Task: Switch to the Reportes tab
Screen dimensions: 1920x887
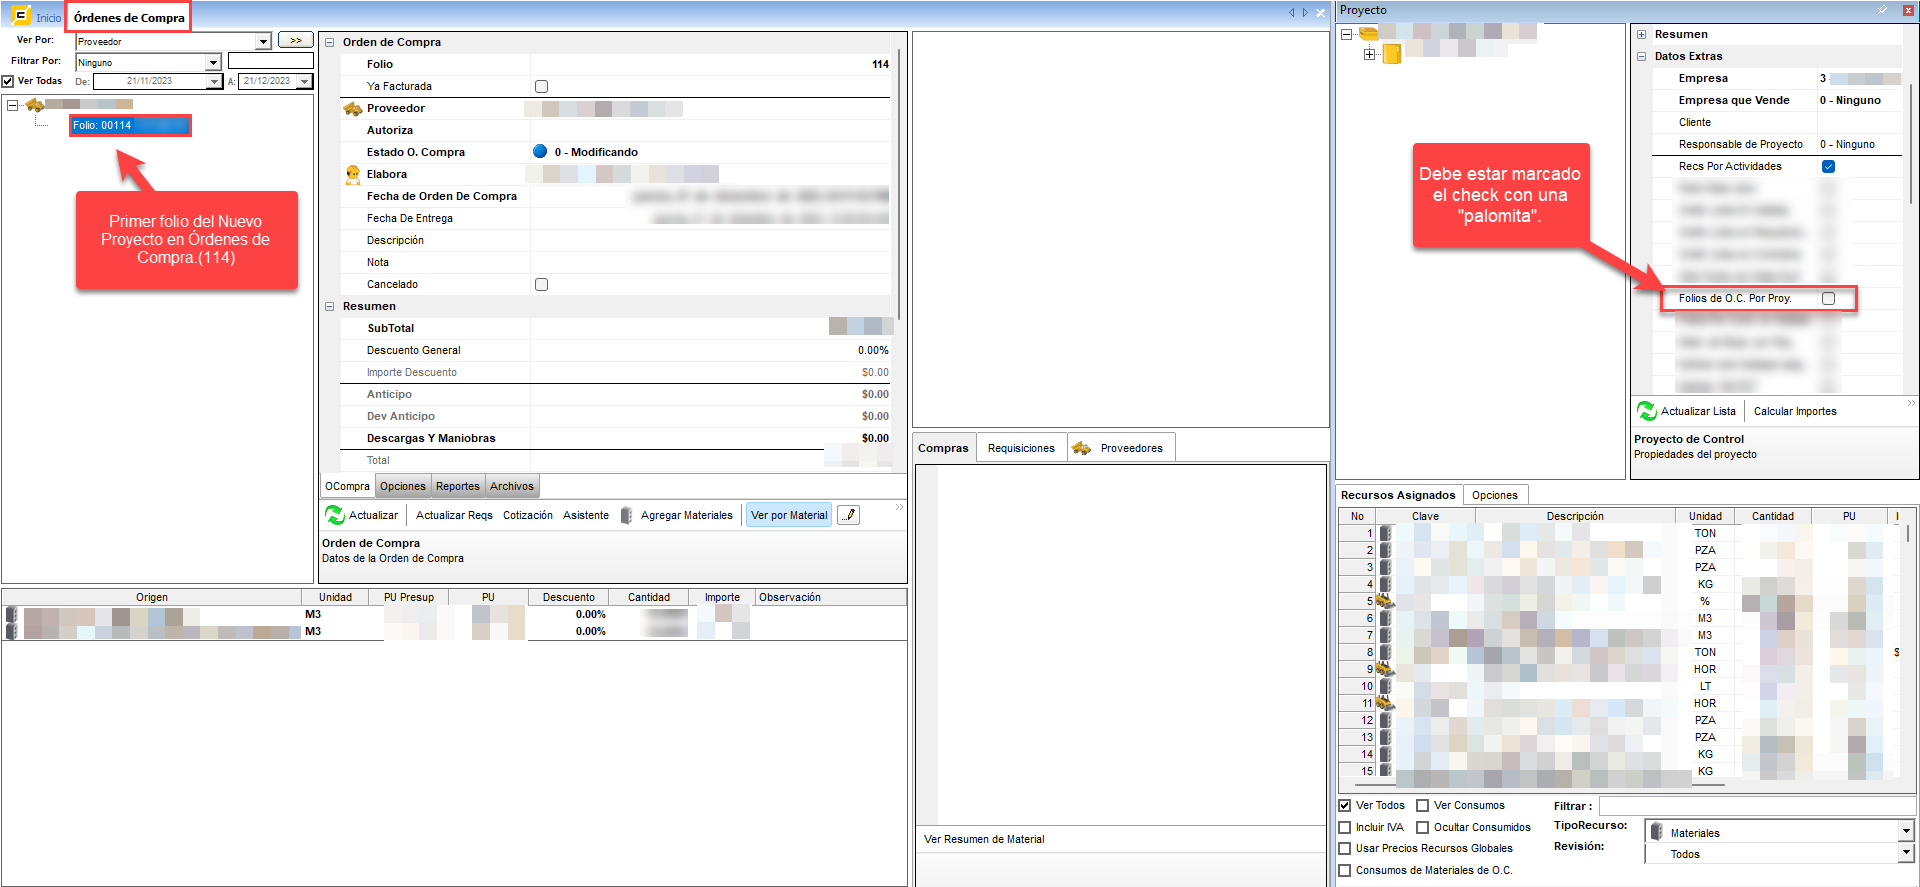Action: click(x=457, y=486)
